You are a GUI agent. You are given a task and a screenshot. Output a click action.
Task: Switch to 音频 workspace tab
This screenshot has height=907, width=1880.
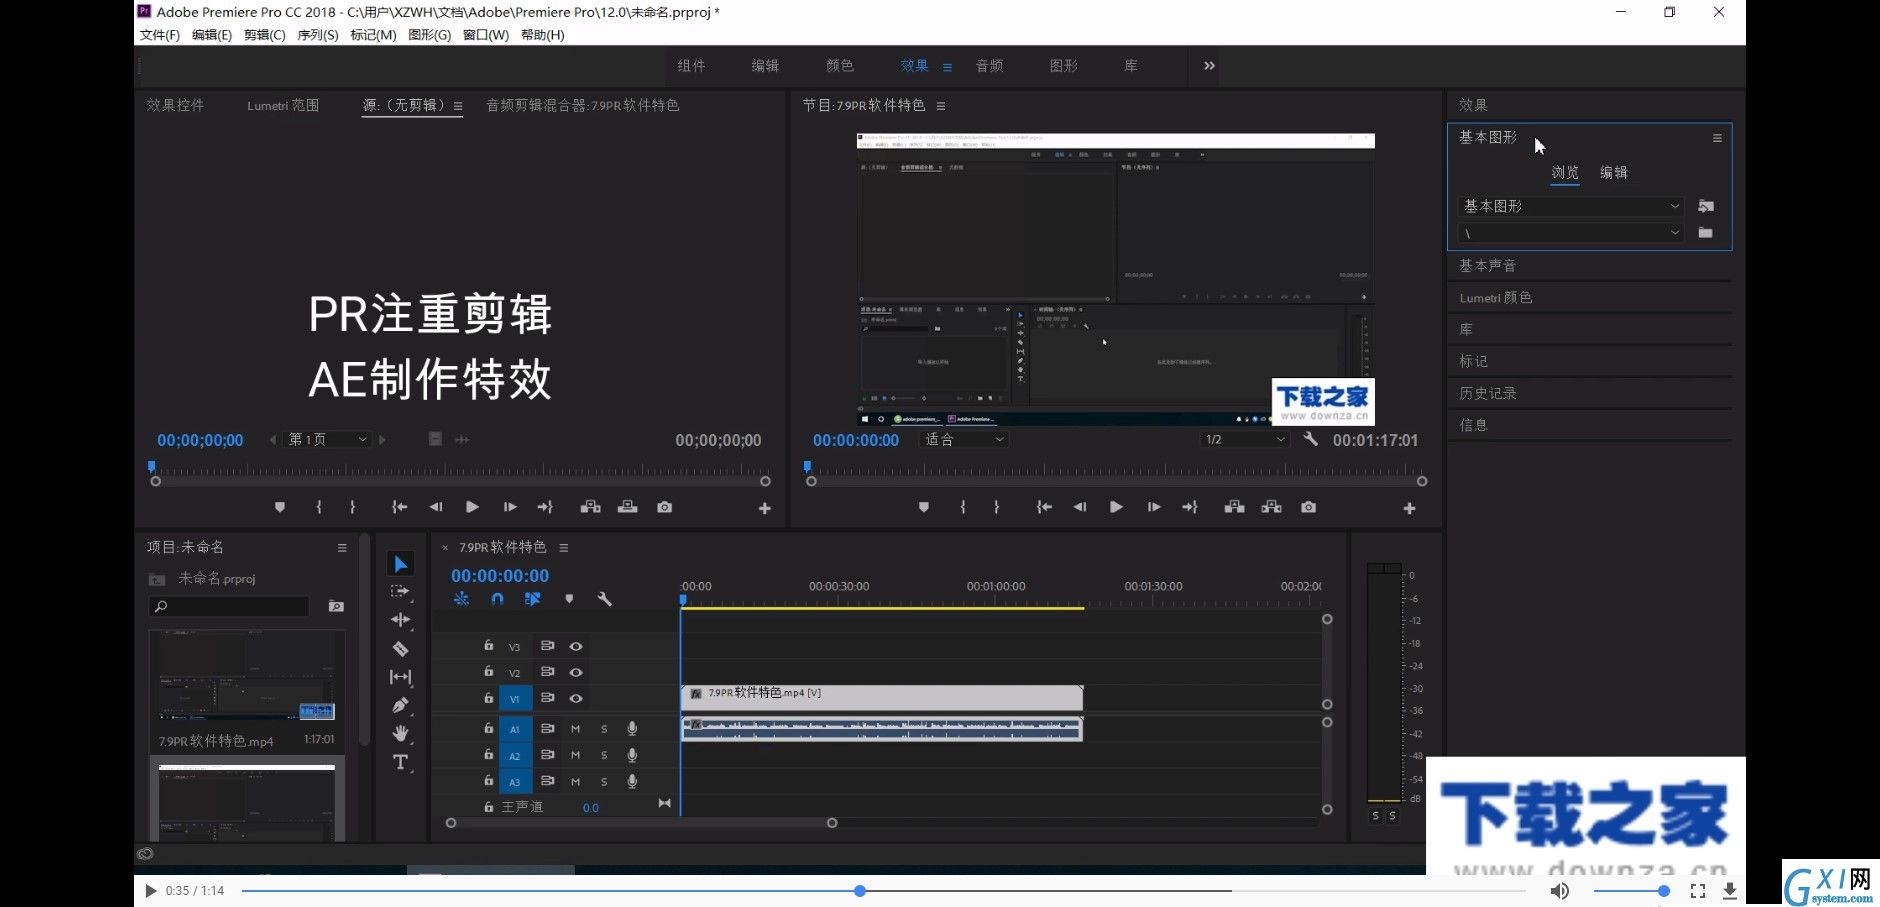click(989, 66)
